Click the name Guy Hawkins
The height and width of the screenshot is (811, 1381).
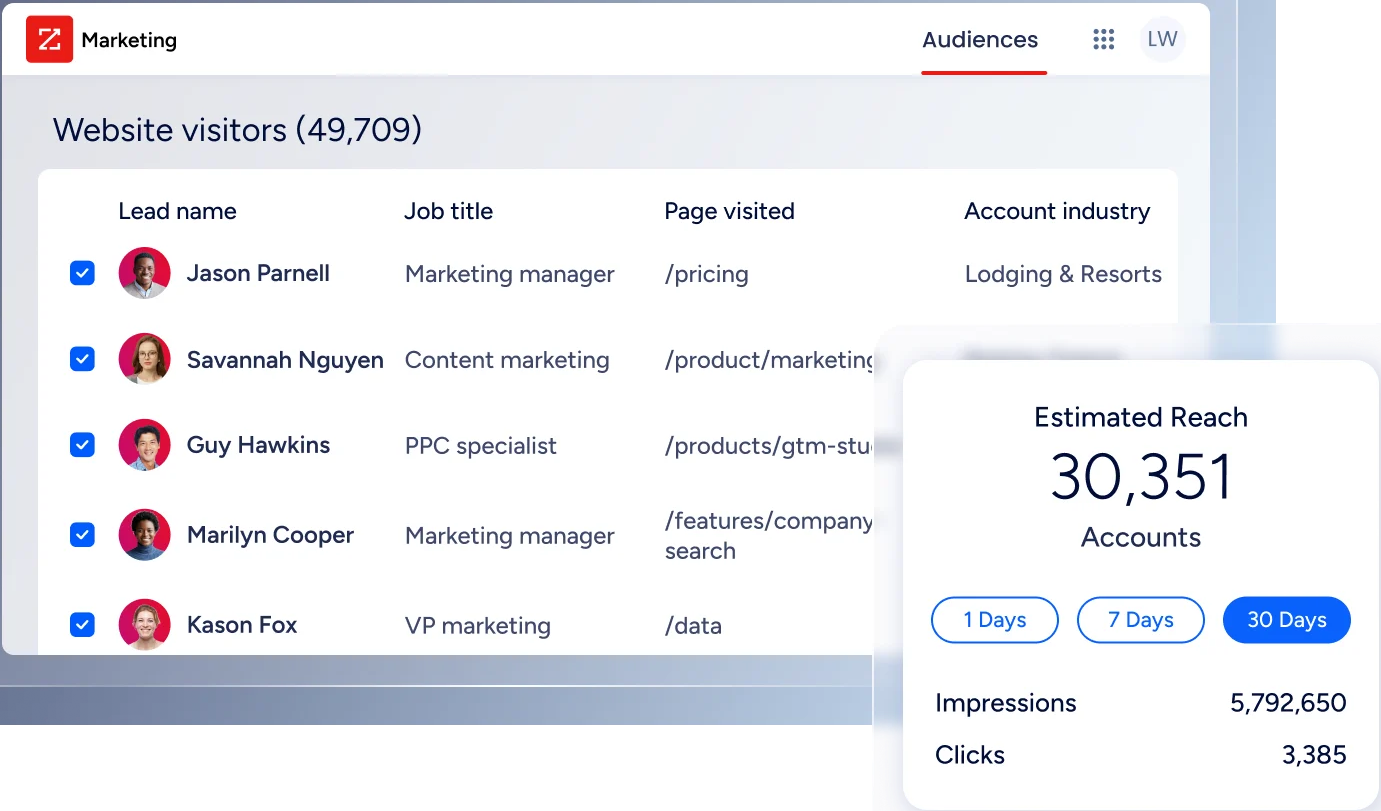coord(258,445)
